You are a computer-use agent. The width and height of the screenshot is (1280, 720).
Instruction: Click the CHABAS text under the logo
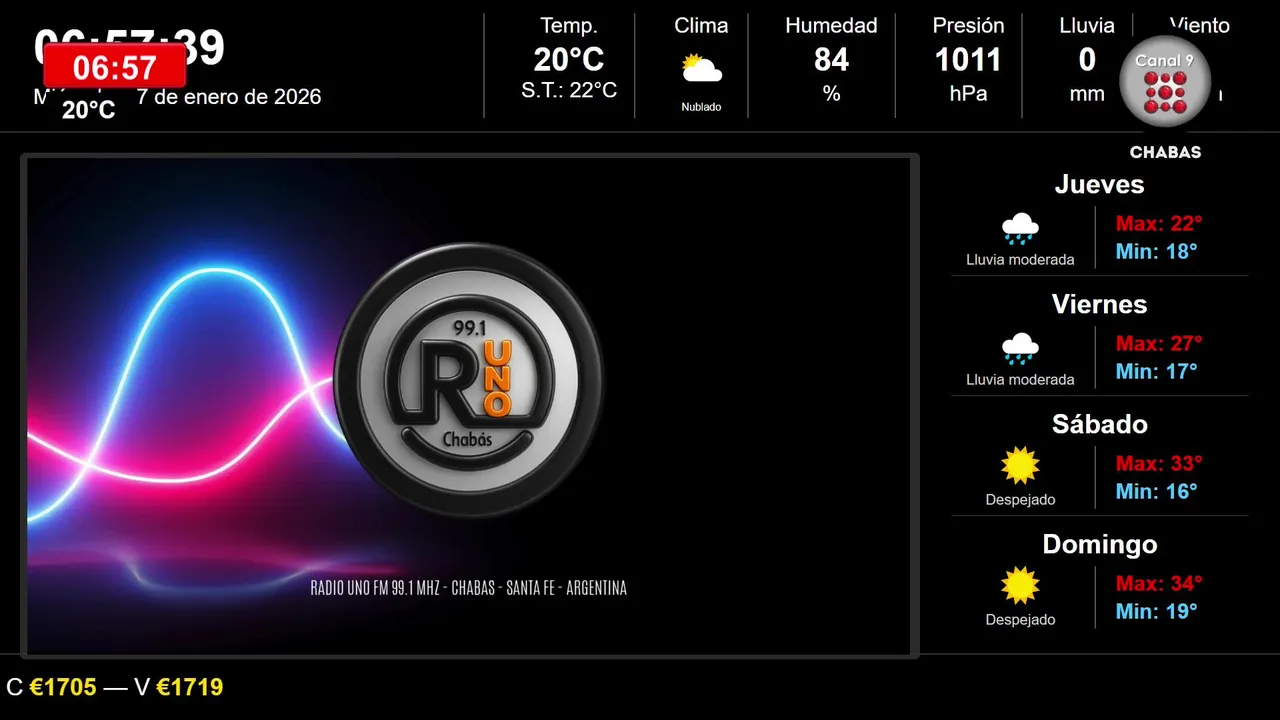pos(1165,153)
